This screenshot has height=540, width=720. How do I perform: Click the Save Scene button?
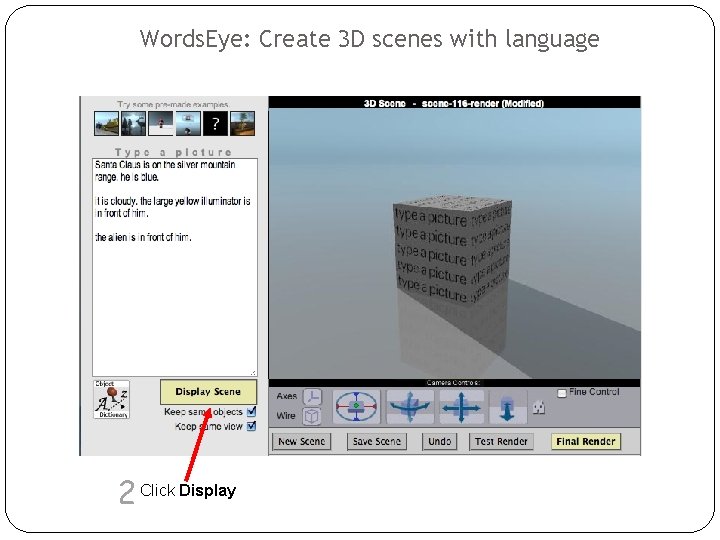click(x=377, y=441)
